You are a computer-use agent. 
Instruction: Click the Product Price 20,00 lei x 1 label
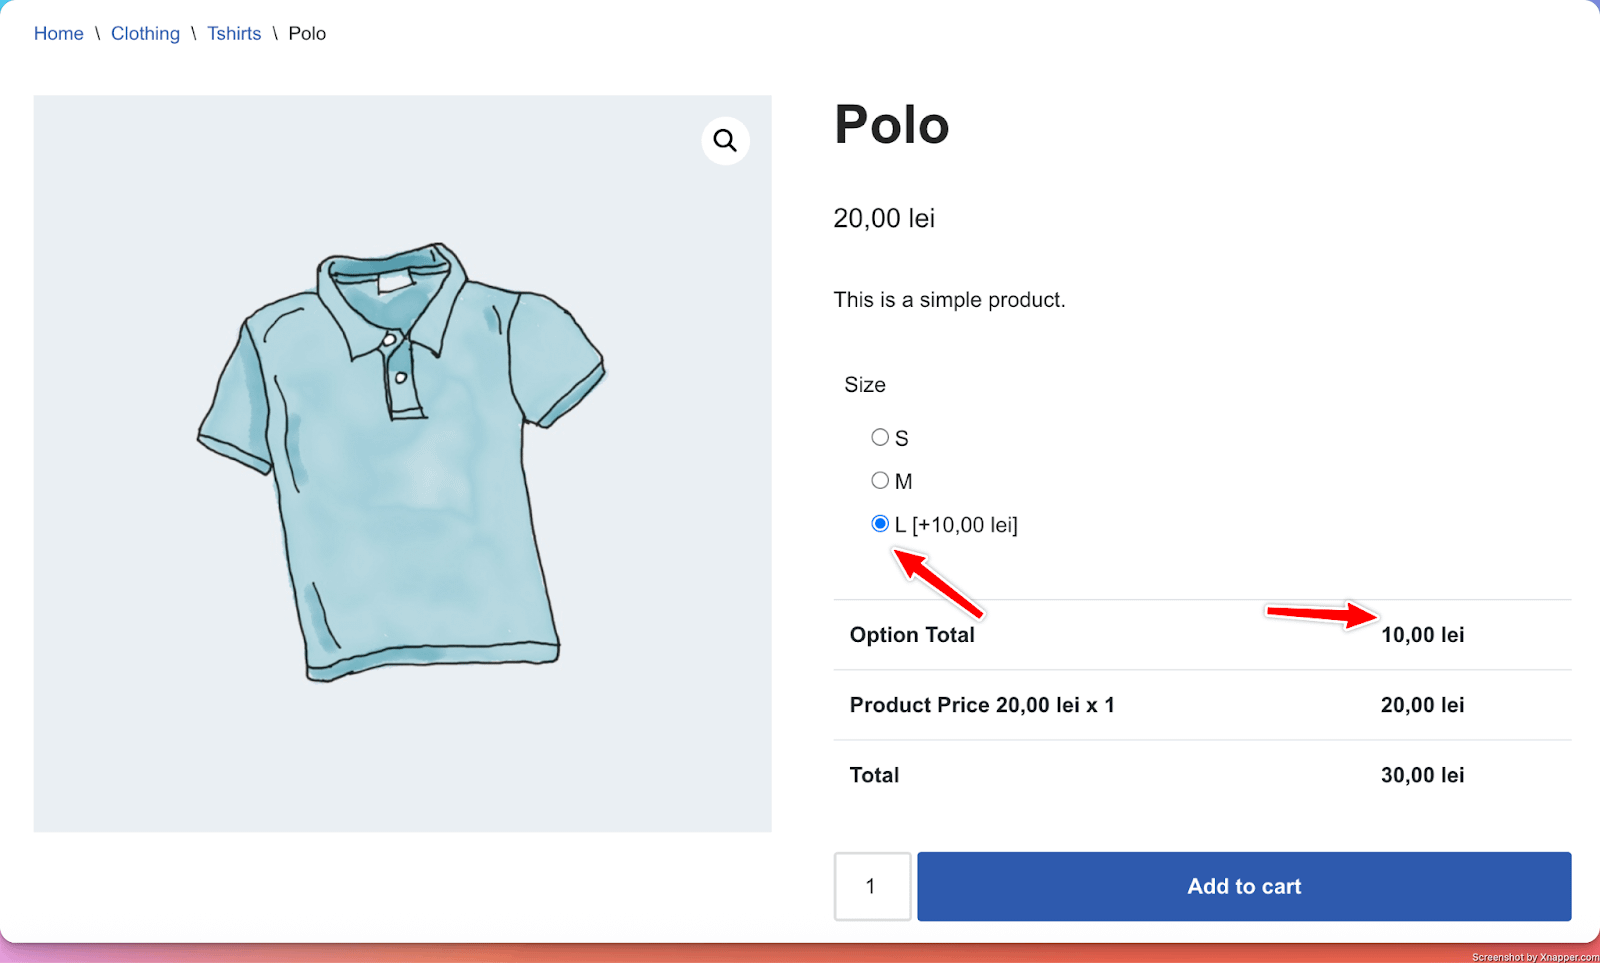pos(982,705)
